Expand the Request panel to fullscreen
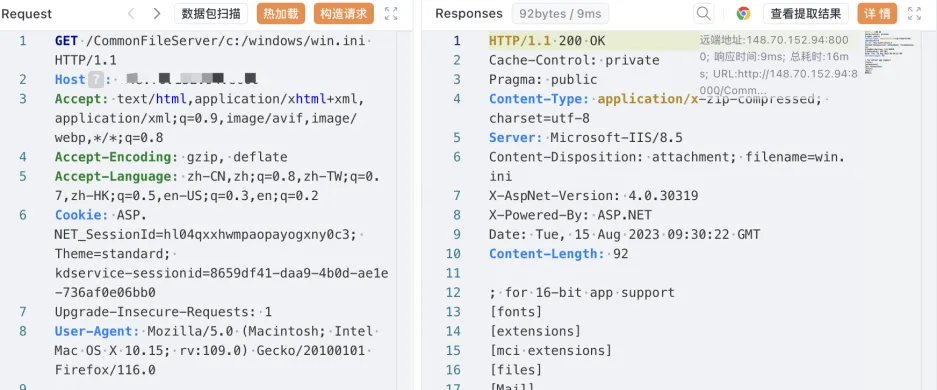937x390 pixels. tap(391, 14)
